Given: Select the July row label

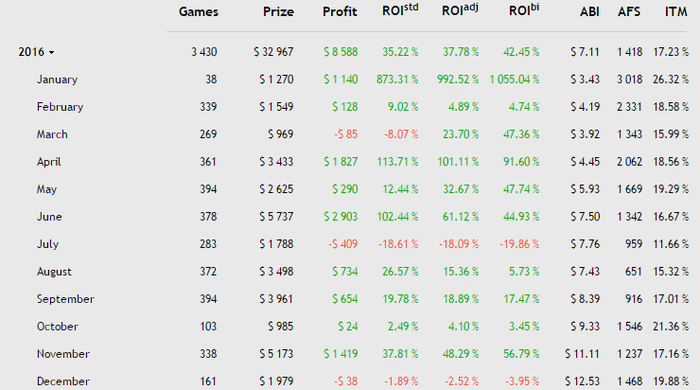Looking at the screenshot, I should tap(48, 245).
